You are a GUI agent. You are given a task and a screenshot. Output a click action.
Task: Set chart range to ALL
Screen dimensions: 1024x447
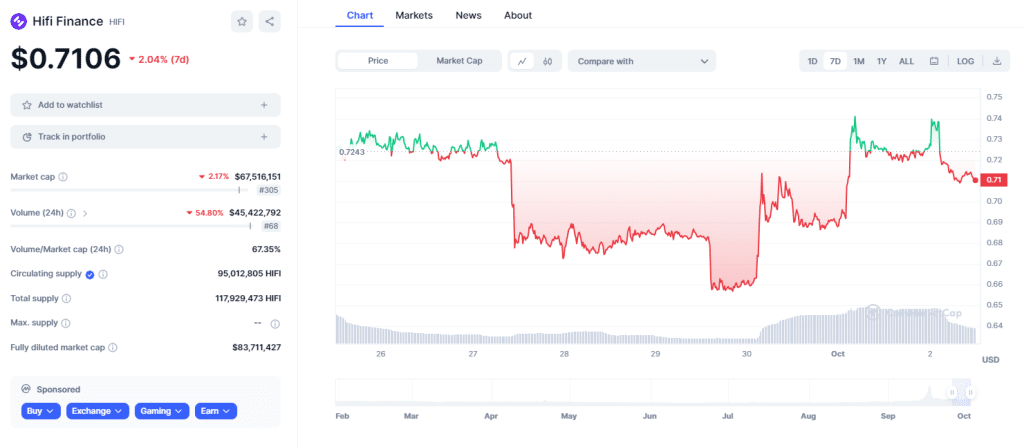pyautogui.click(x=906, y=61)
